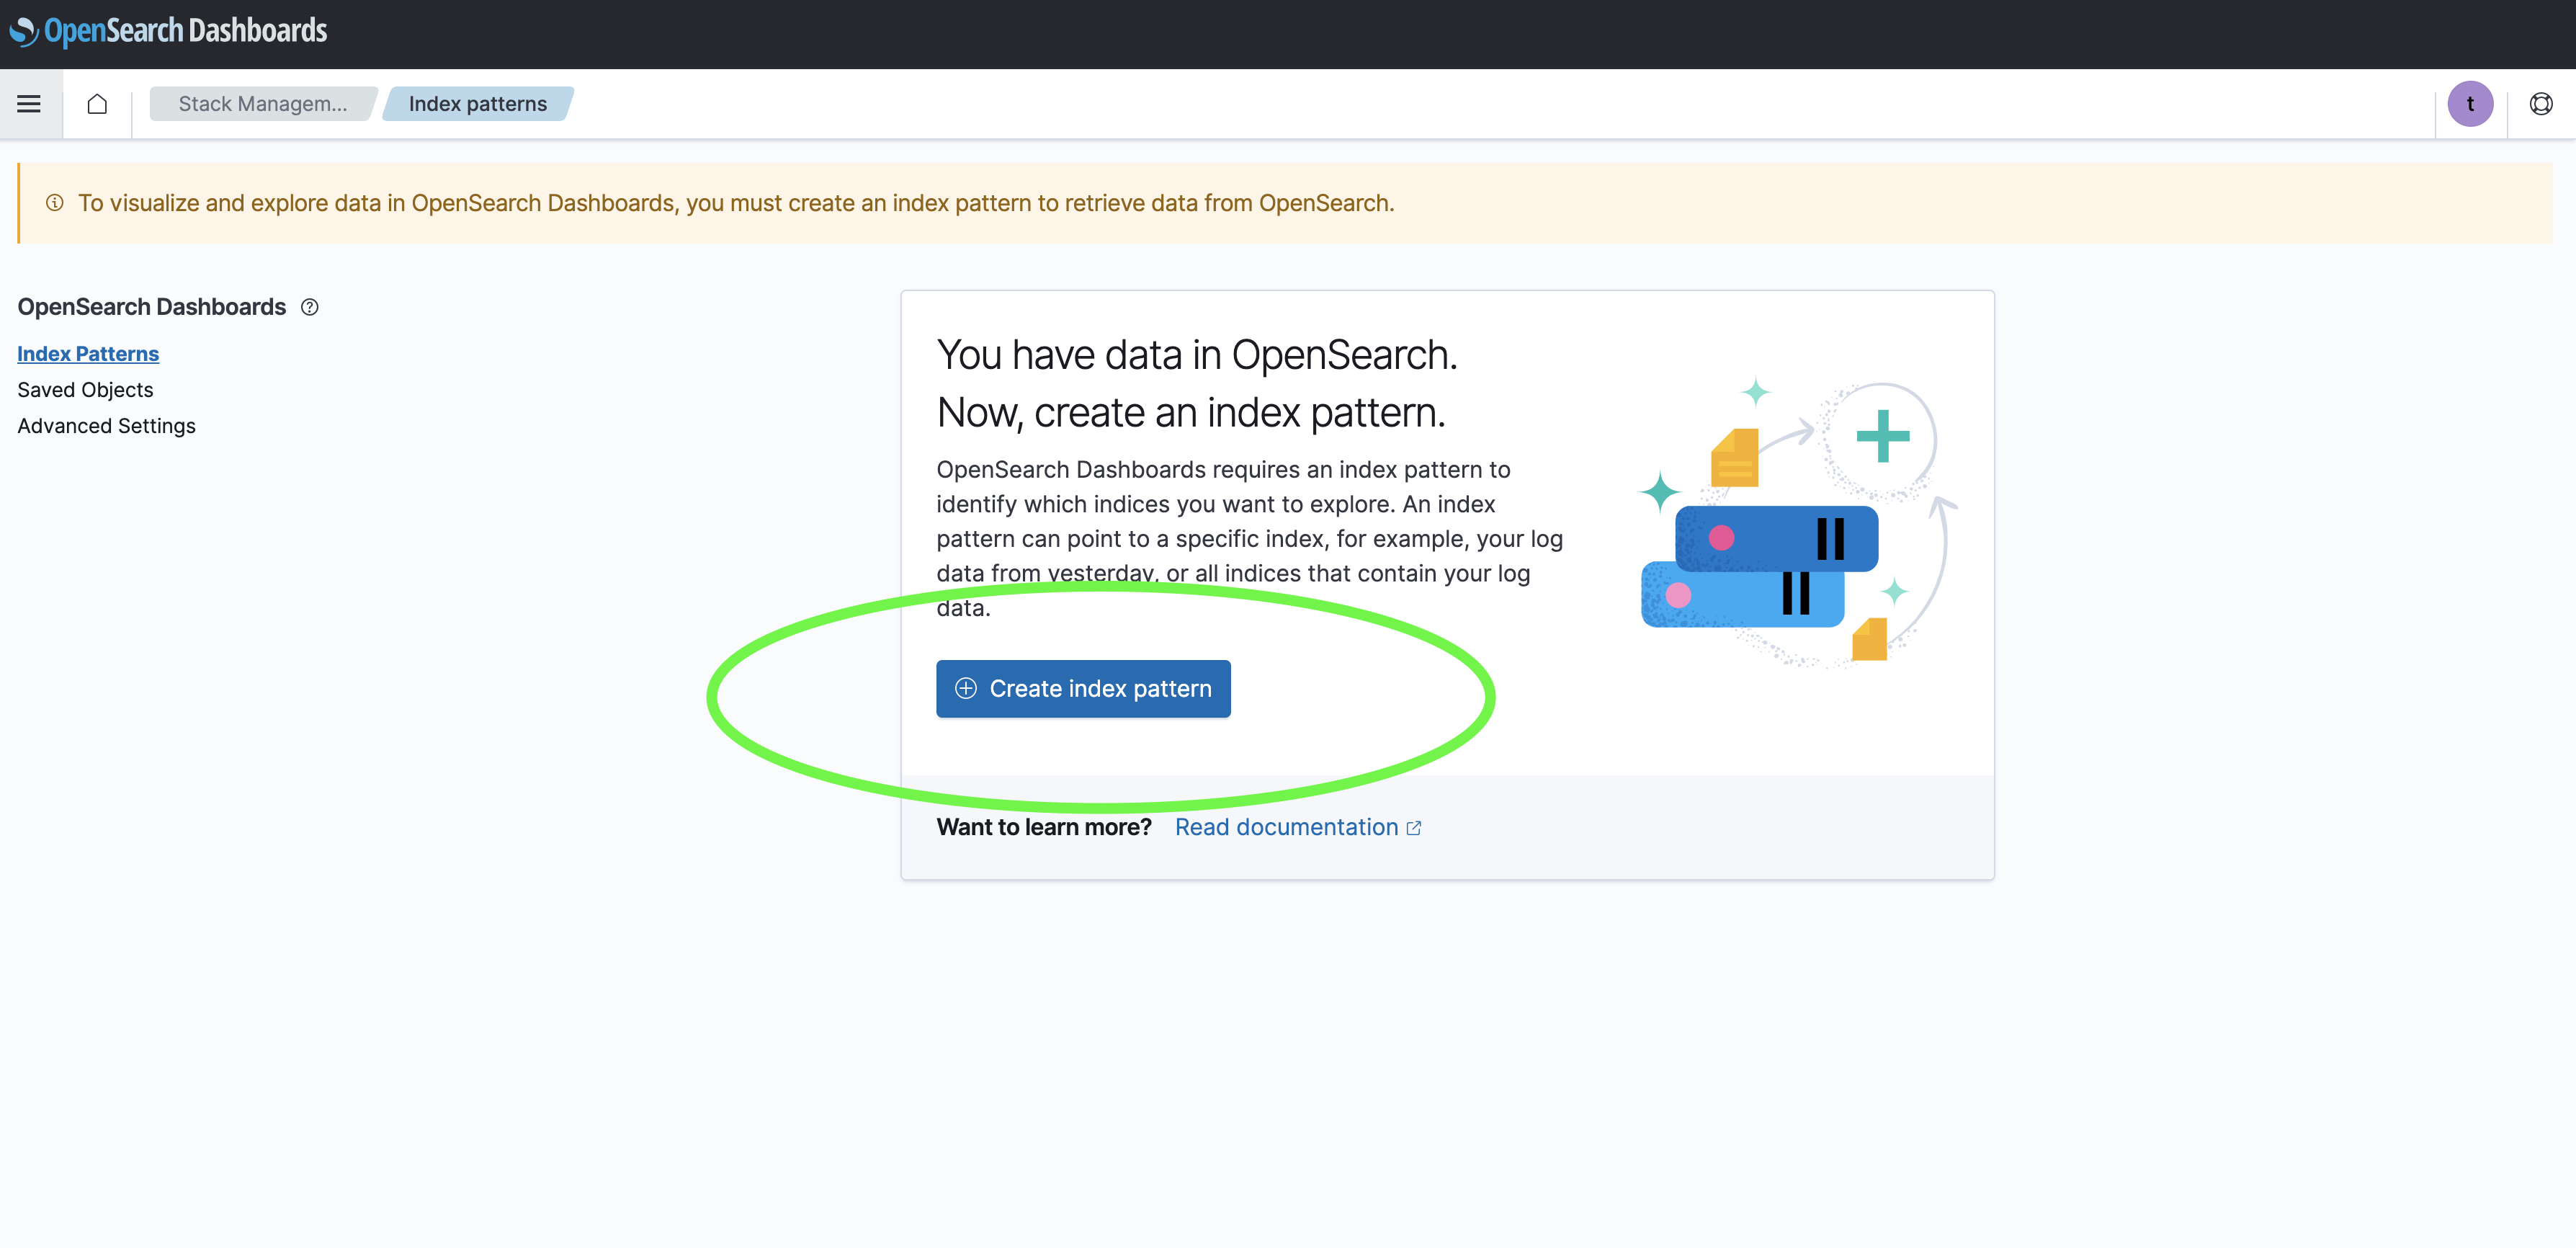2576x1248 pixels.
Task: Click the OpenSearch Dashboards logo
Action: pos(168,31)
